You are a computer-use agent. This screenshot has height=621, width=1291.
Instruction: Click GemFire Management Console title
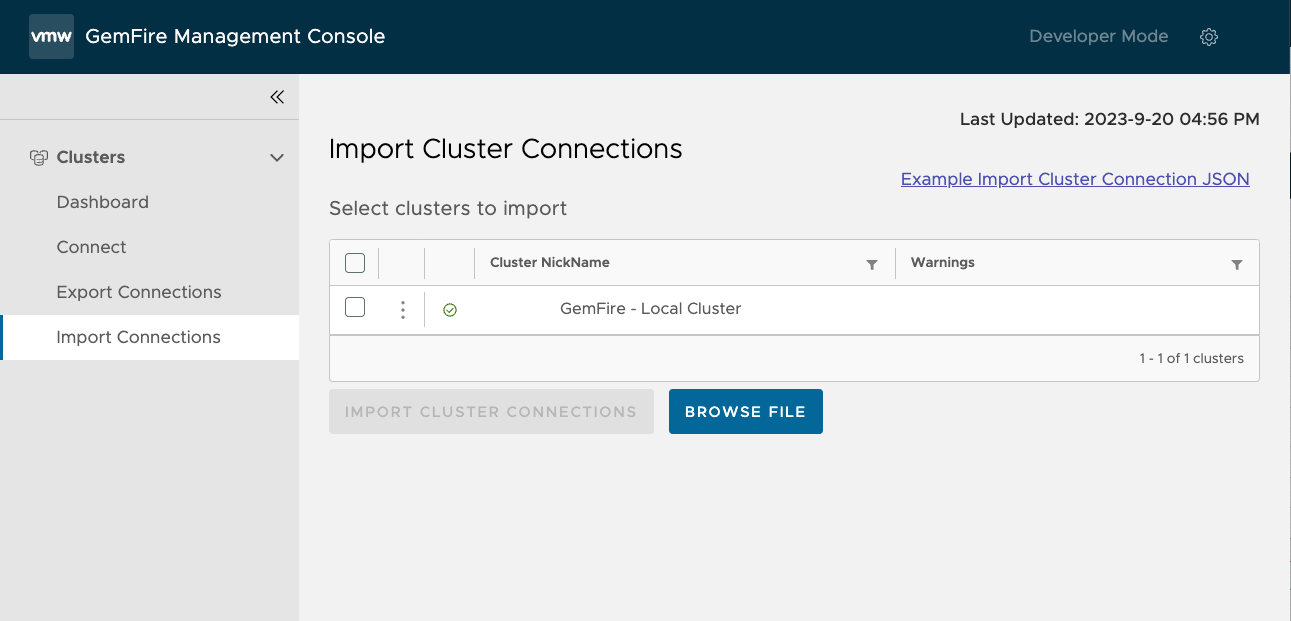click(x=236, y=36)
